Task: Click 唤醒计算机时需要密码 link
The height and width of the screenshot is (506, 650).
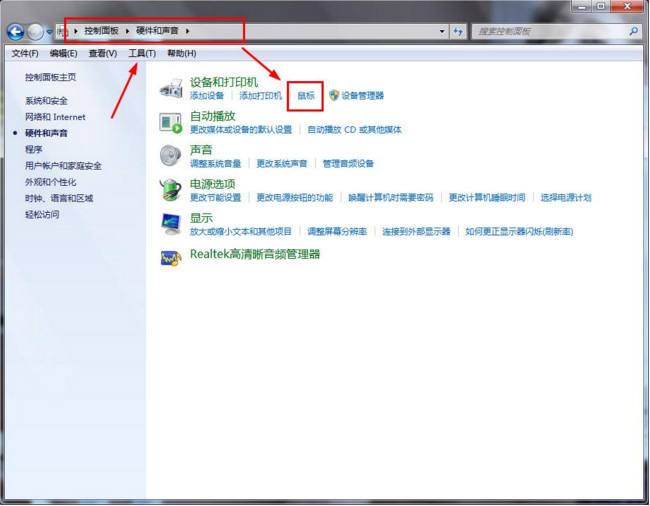Action: pyautogui.click(x=391, y=198)
